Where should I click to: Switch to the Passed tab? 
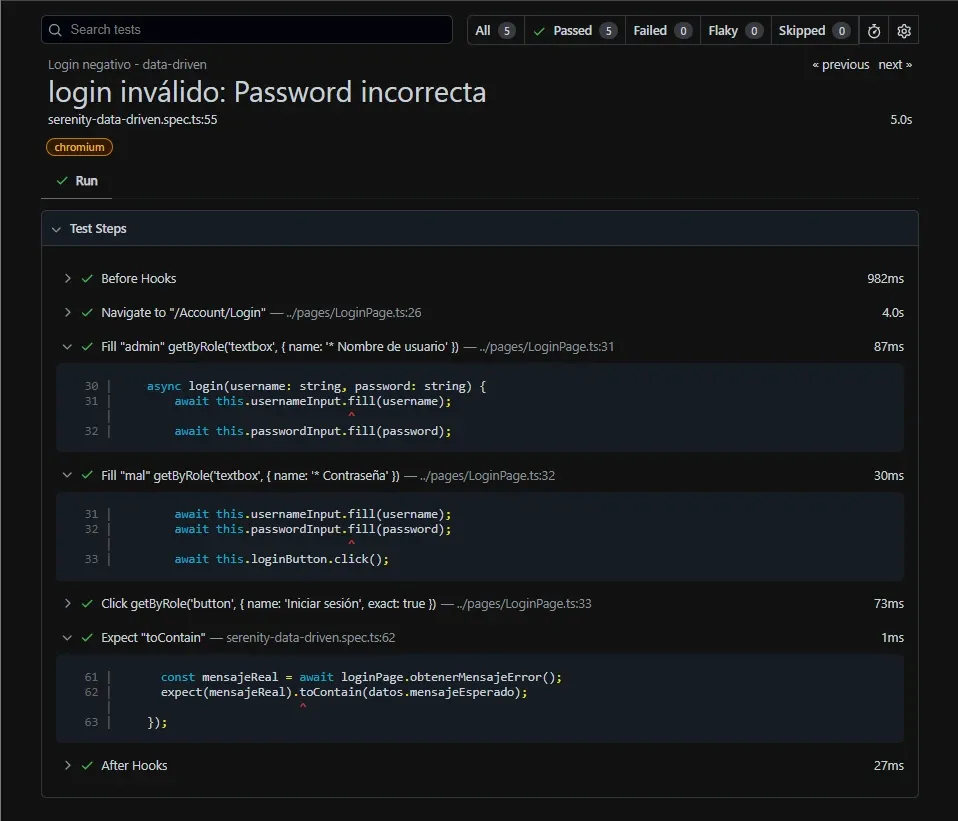575,30
